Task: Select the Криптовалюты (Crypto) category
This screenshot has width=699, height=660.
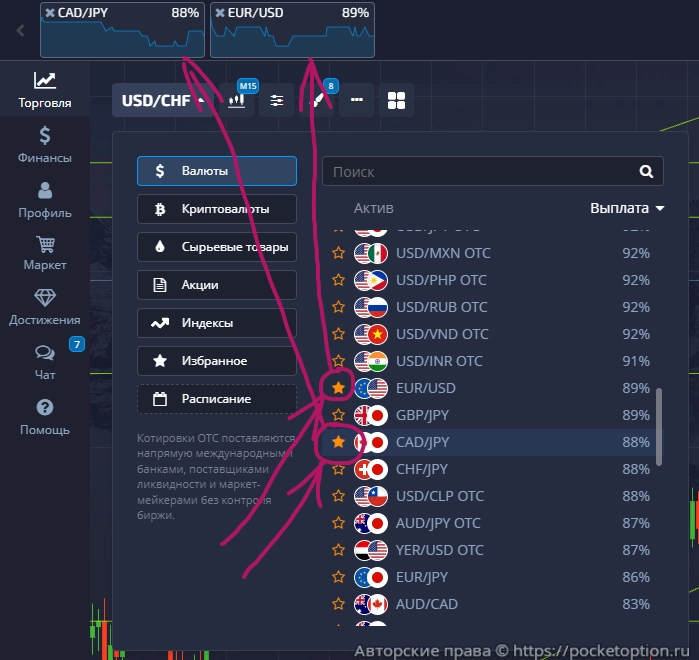Action: (x=217, y=209)
